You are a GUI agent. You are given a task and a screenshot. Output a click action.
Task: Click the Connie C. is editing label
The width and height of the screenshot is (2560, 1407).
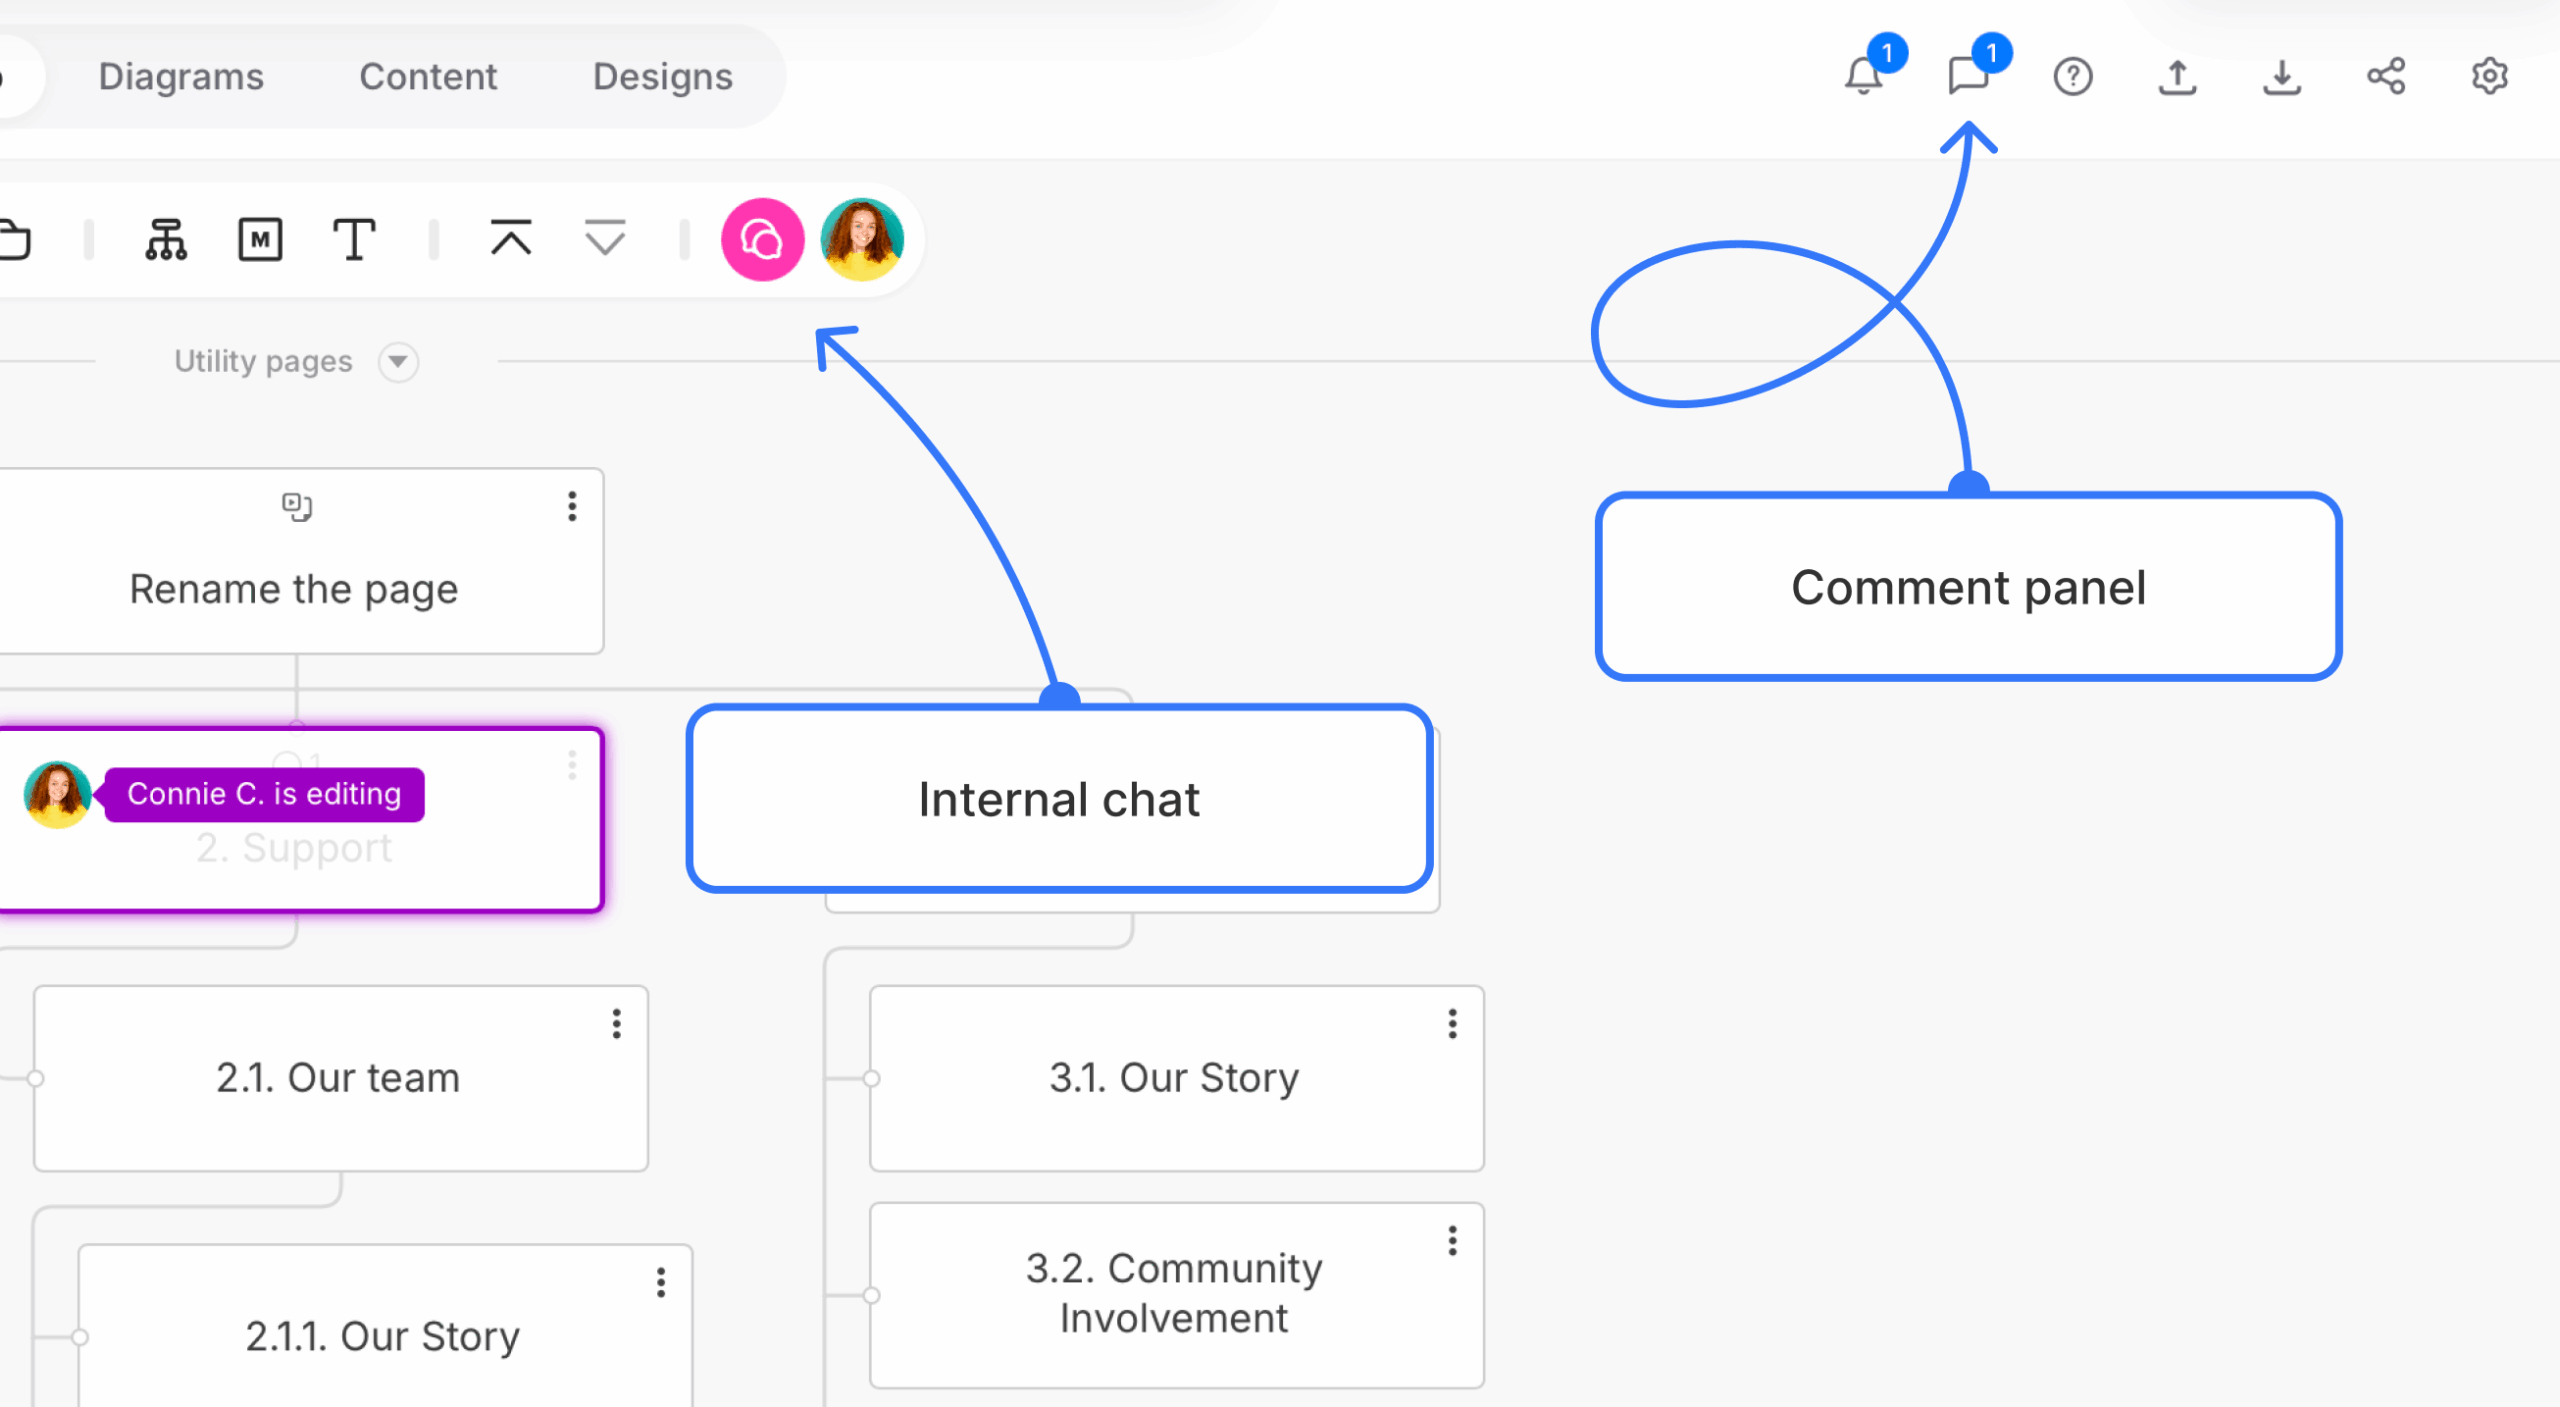coord(264,794)
